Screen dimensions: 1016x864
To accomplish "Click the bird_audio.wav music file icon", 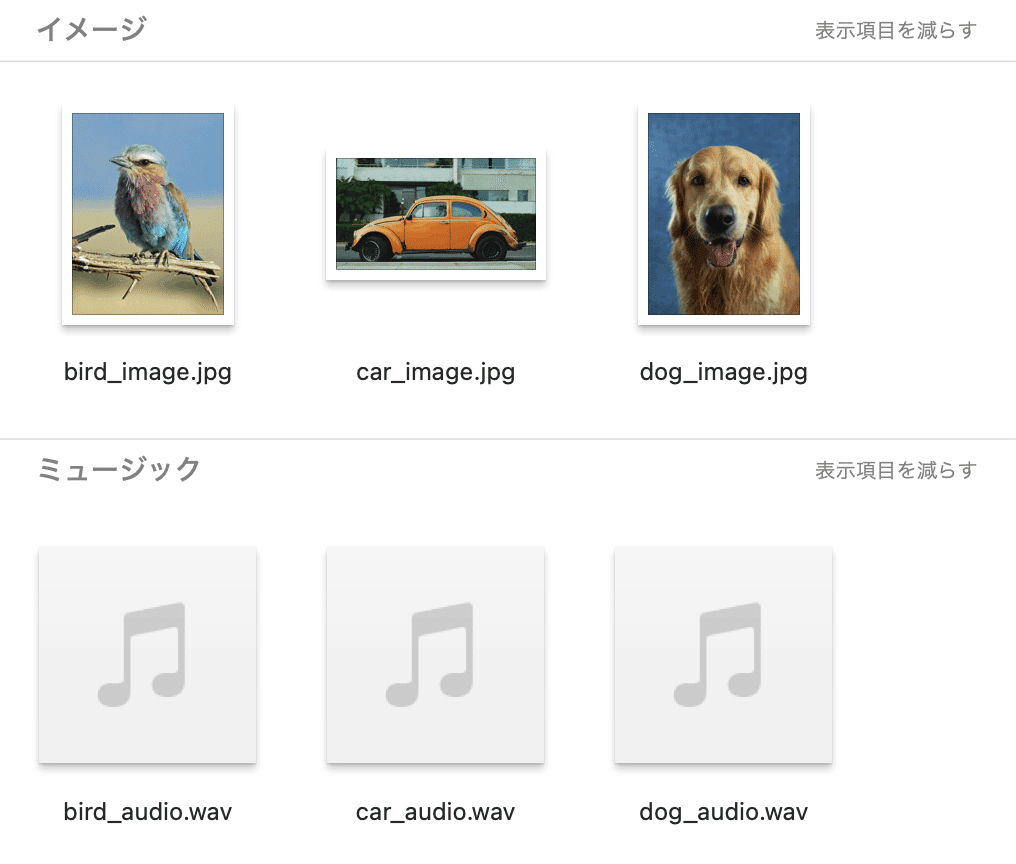I will [148, 655].
